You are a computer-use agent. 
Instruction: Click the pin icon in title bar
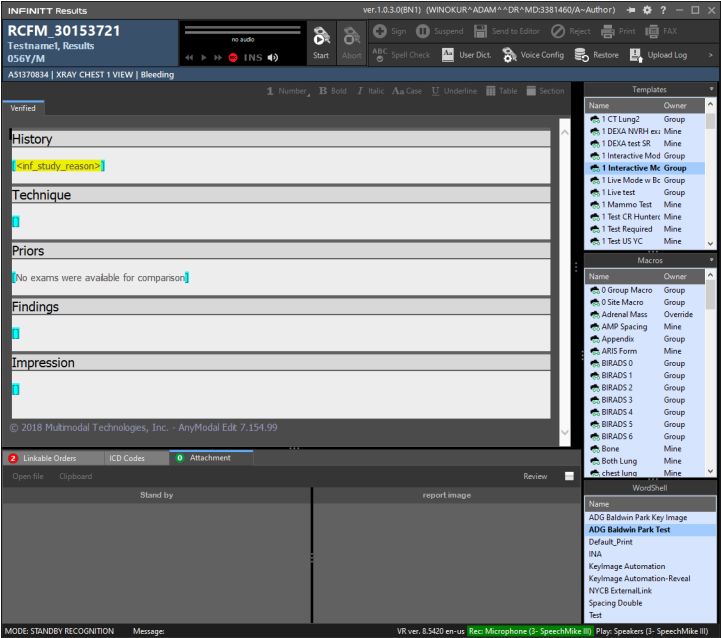tap(630, 9)
